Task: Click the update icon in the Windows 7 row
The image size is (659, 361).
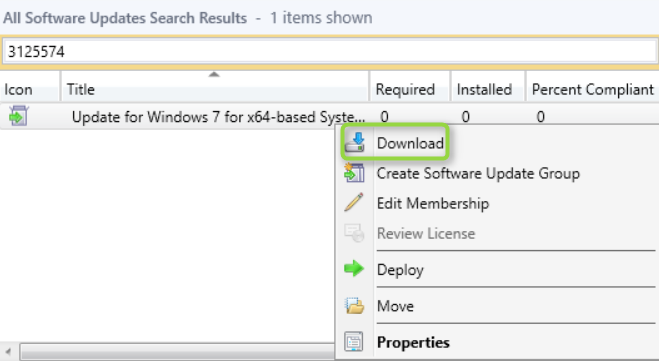Action: point(18,116)
